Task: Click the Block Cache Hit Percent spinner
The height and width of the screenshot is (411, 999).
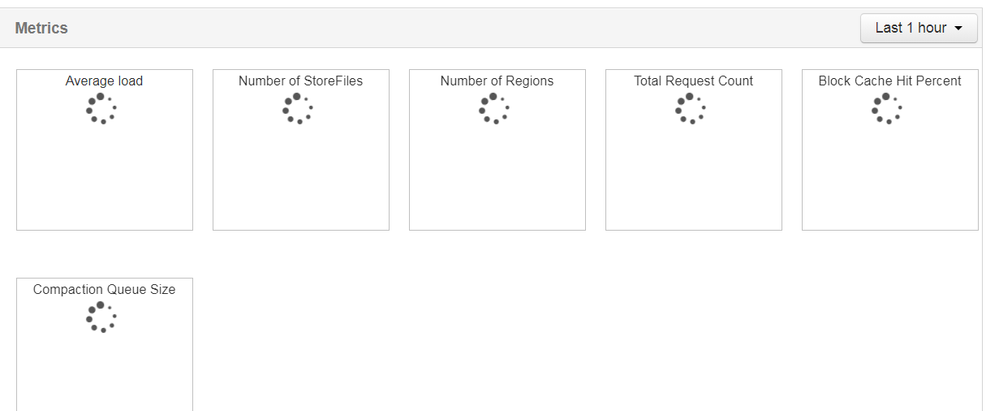Action: (x=887, y=108)
